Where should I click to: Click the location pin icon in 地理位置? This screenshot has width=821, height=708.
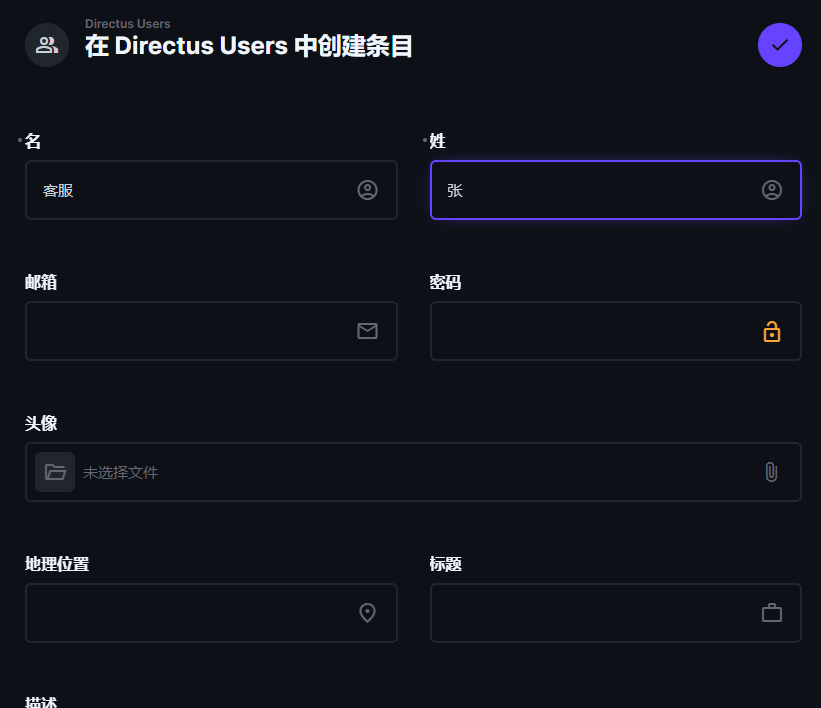coord(368,613)
